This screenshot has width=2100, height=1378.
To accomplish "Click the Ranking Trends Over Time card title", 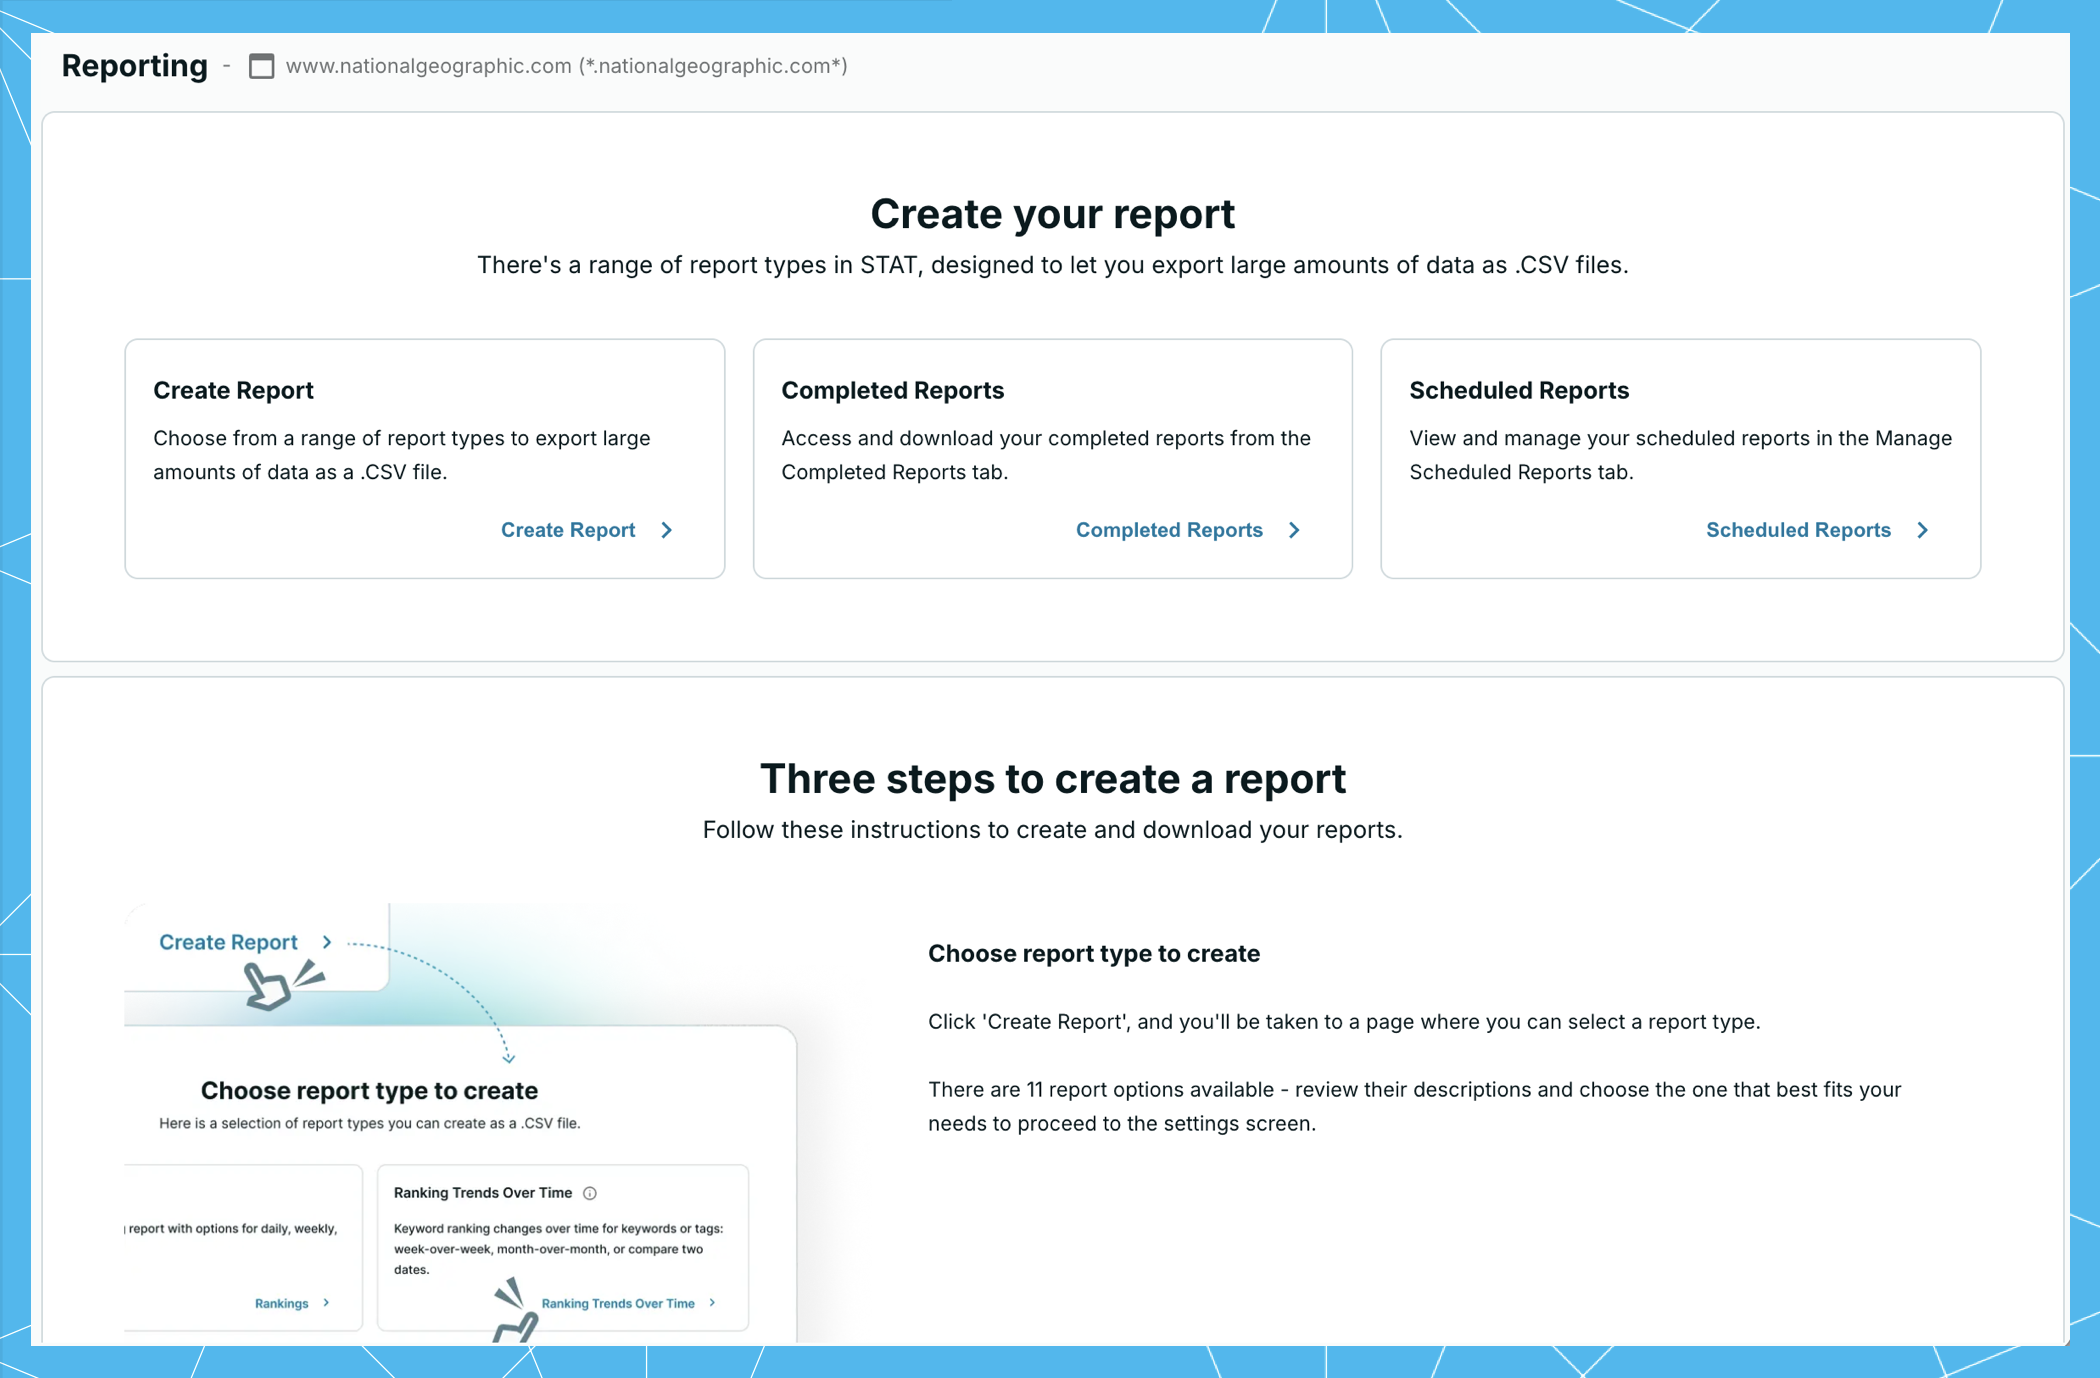I will click(x=482, y=1192).
